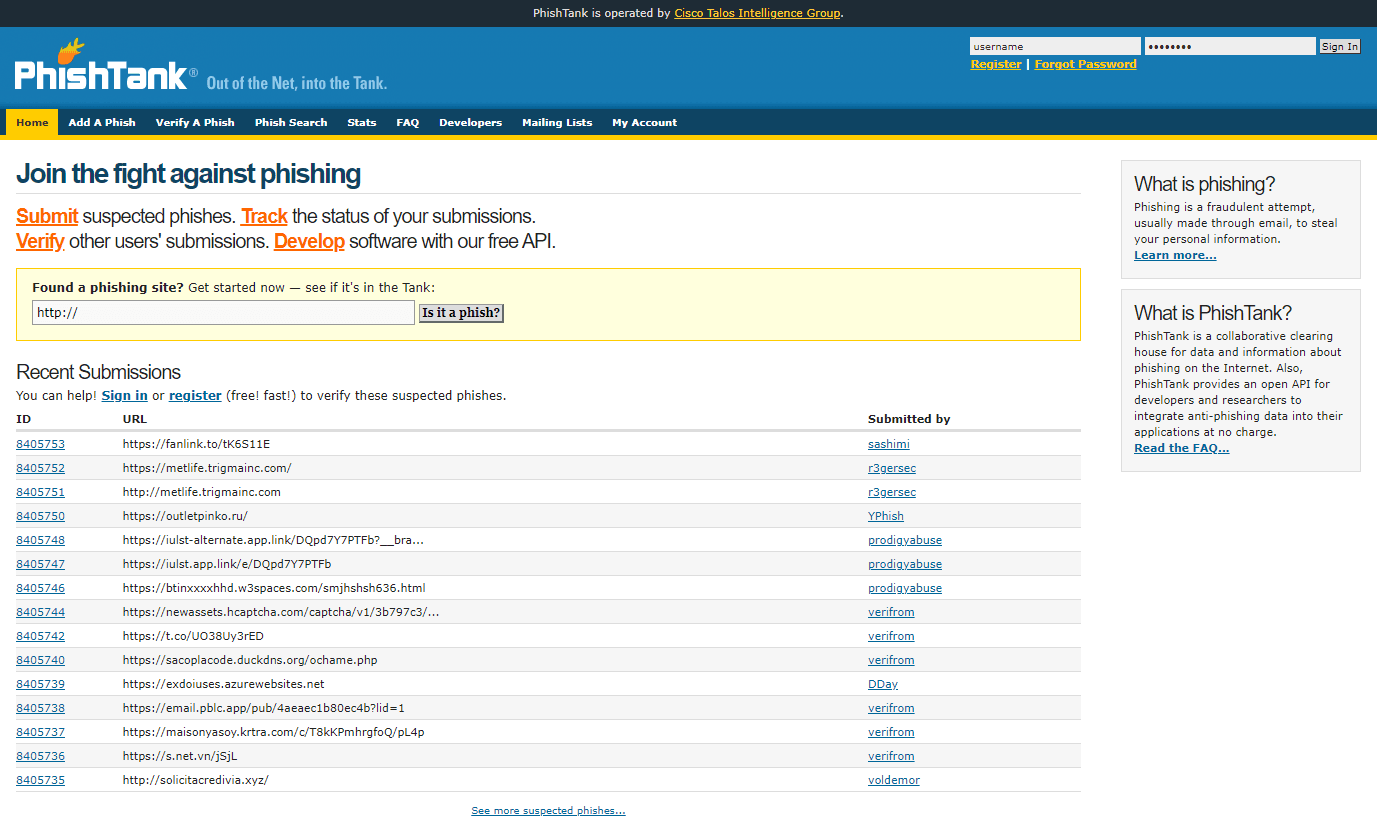Viewport: 1377px width, 825px height.
Task: Open submission ID 8405747
Action: [40, 564]
